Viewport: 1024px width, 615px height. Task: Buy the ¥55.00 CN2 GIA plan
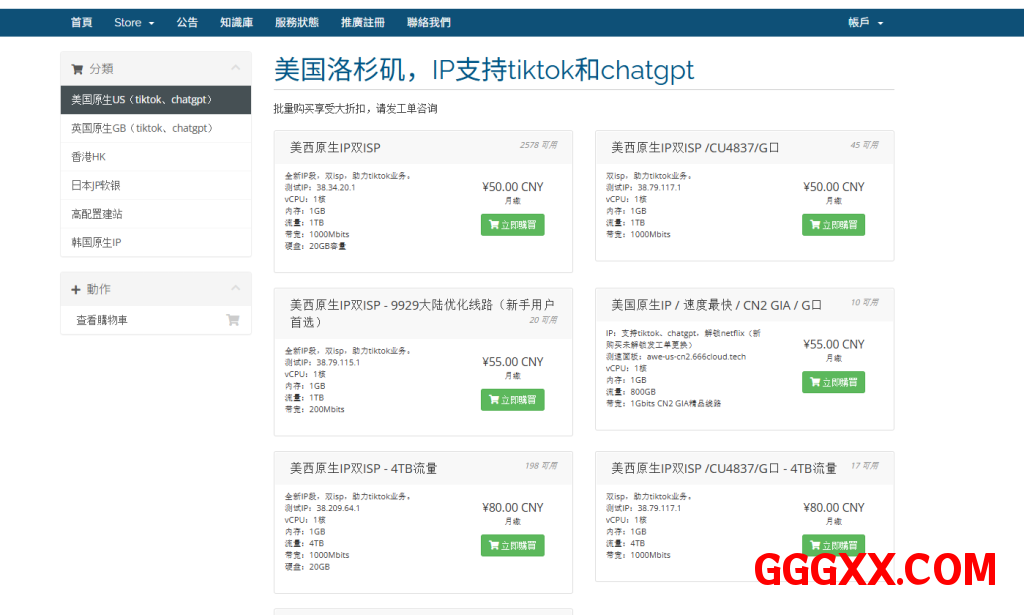(x=833, y=382)
